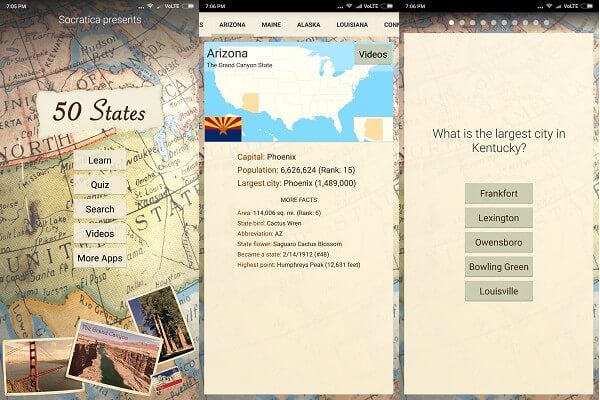Switch to the LOUISIANA tab
600x400 pixels.
click(352, 24)
